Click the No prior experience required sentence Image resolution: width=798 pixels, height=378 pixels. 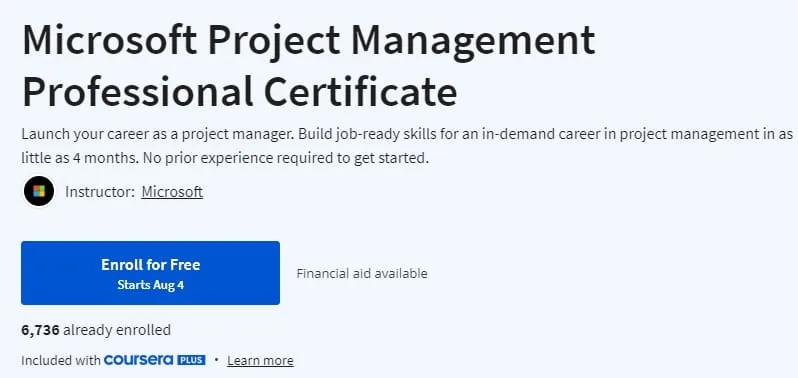coord(286,158)
